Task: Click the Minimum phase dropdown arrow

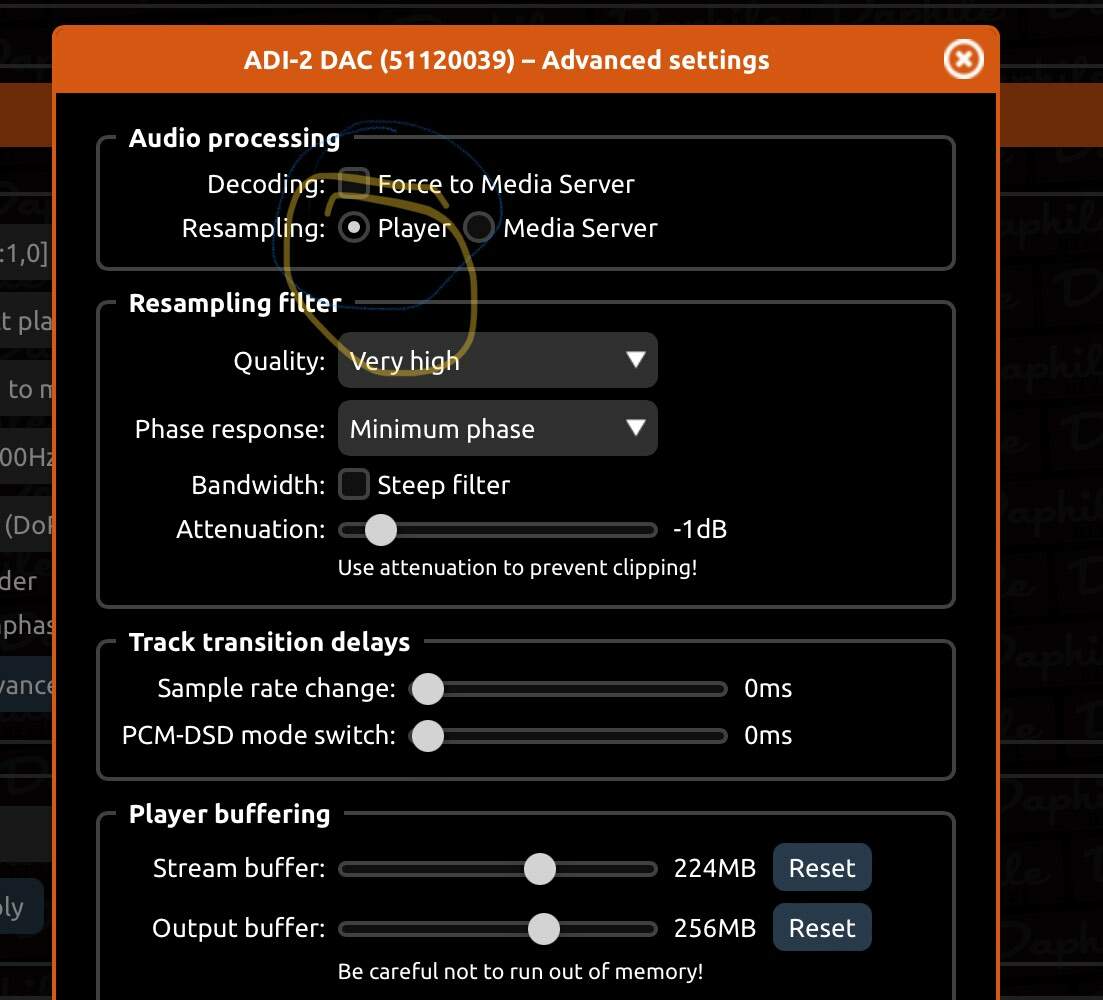Action: pyautogui.click(x=635, y=428)
